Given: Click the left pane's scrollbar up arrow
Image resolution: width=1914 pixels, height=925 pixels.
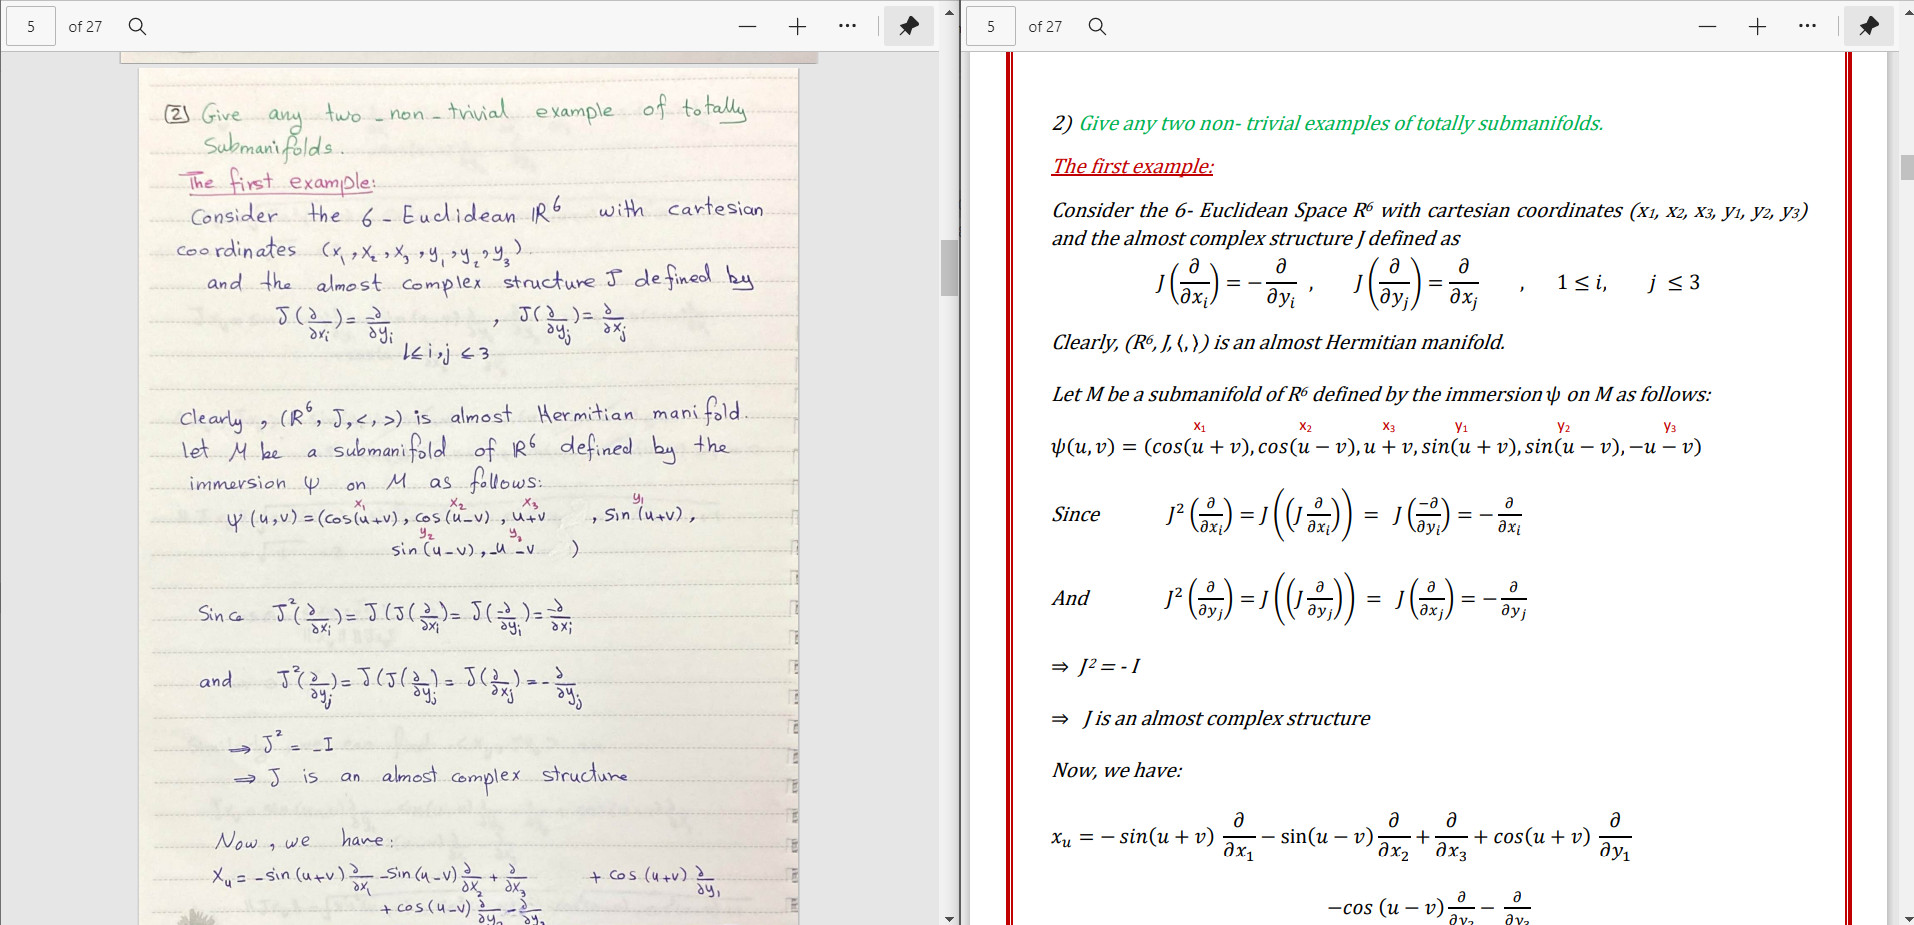Looking at the screenshot, I should [949, 12].
